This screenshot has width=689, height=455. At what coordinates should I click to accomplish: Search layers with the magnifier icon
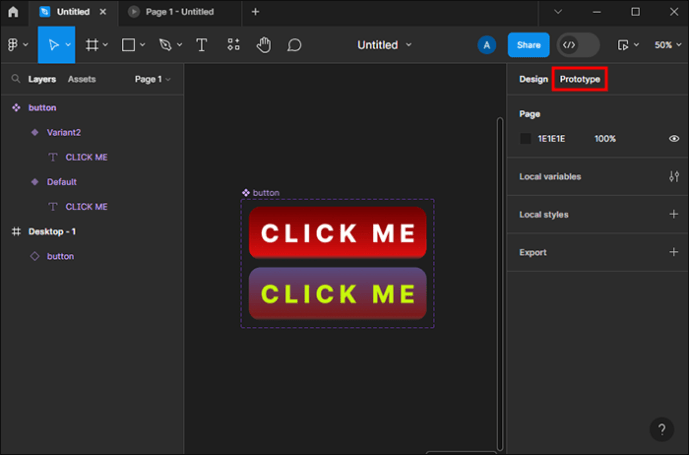point(16,79)
